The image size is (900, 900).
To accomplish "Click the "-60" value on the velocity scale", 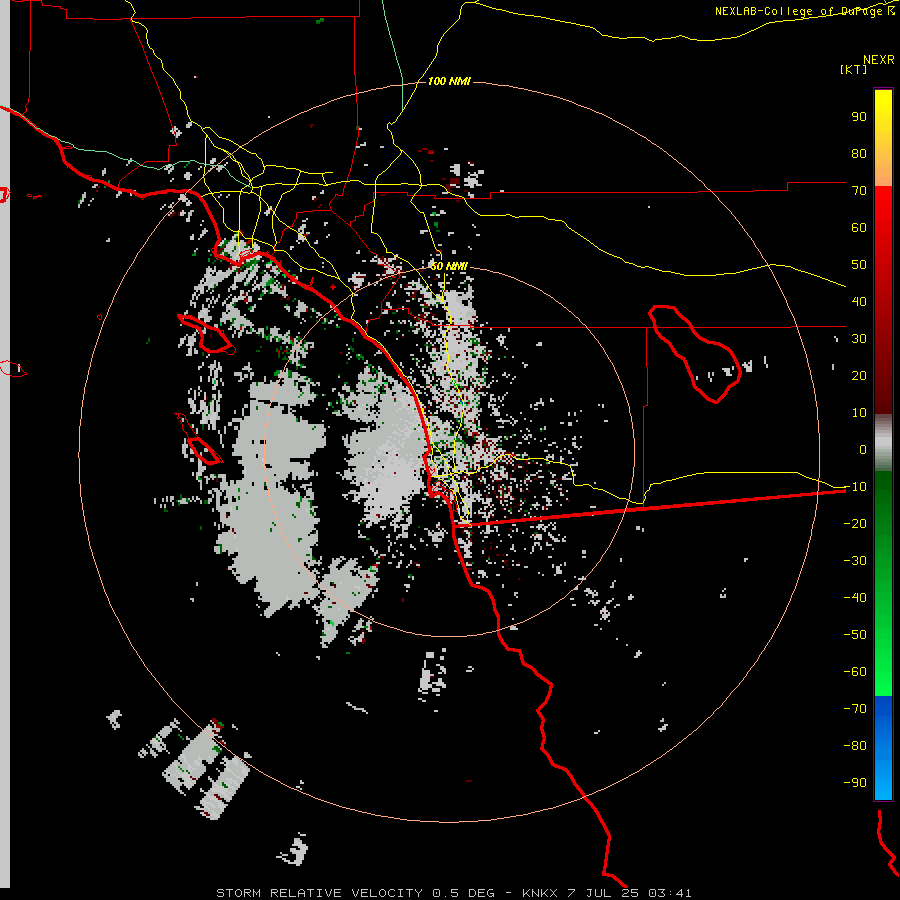I will [855, 672].
